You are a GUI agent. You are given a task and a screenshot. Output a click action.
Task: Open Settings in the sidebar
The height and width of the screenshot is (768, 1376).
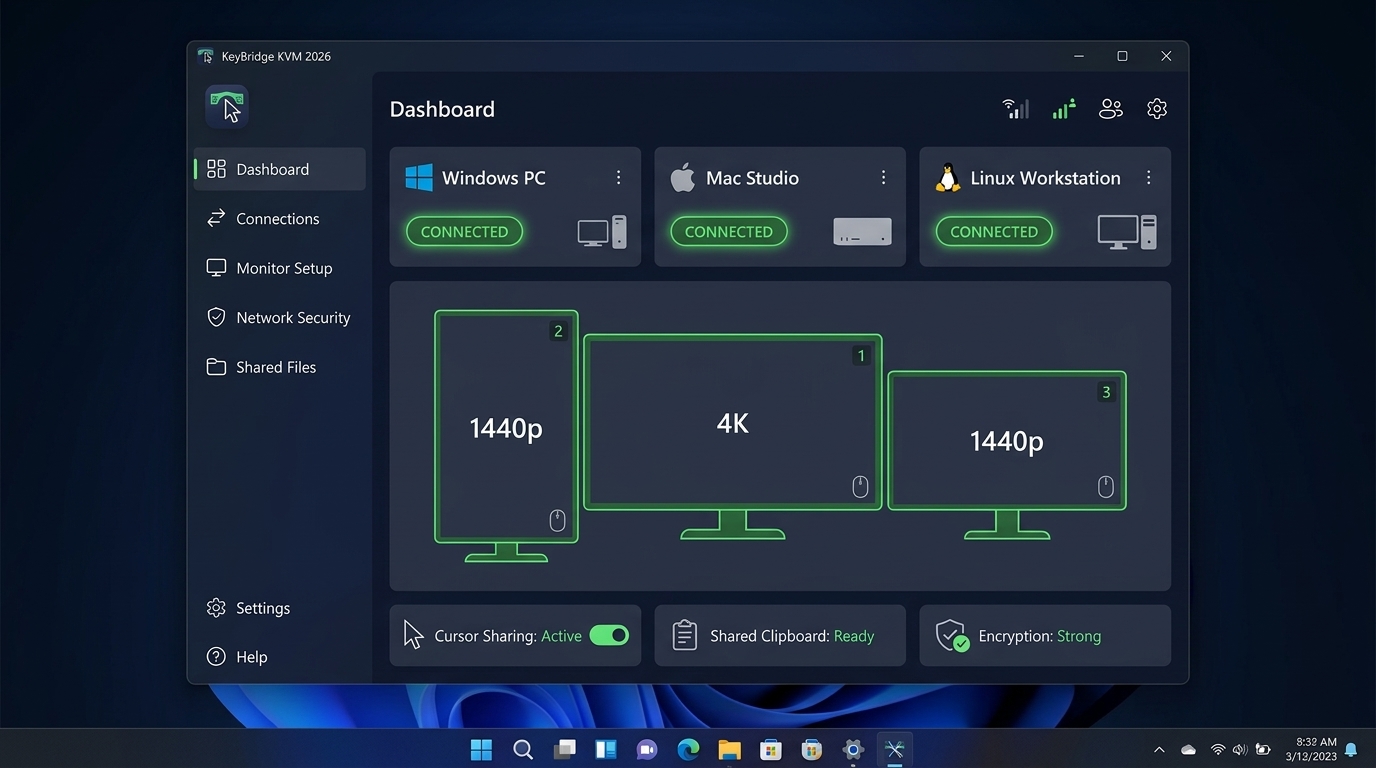(x=280, y=608)
